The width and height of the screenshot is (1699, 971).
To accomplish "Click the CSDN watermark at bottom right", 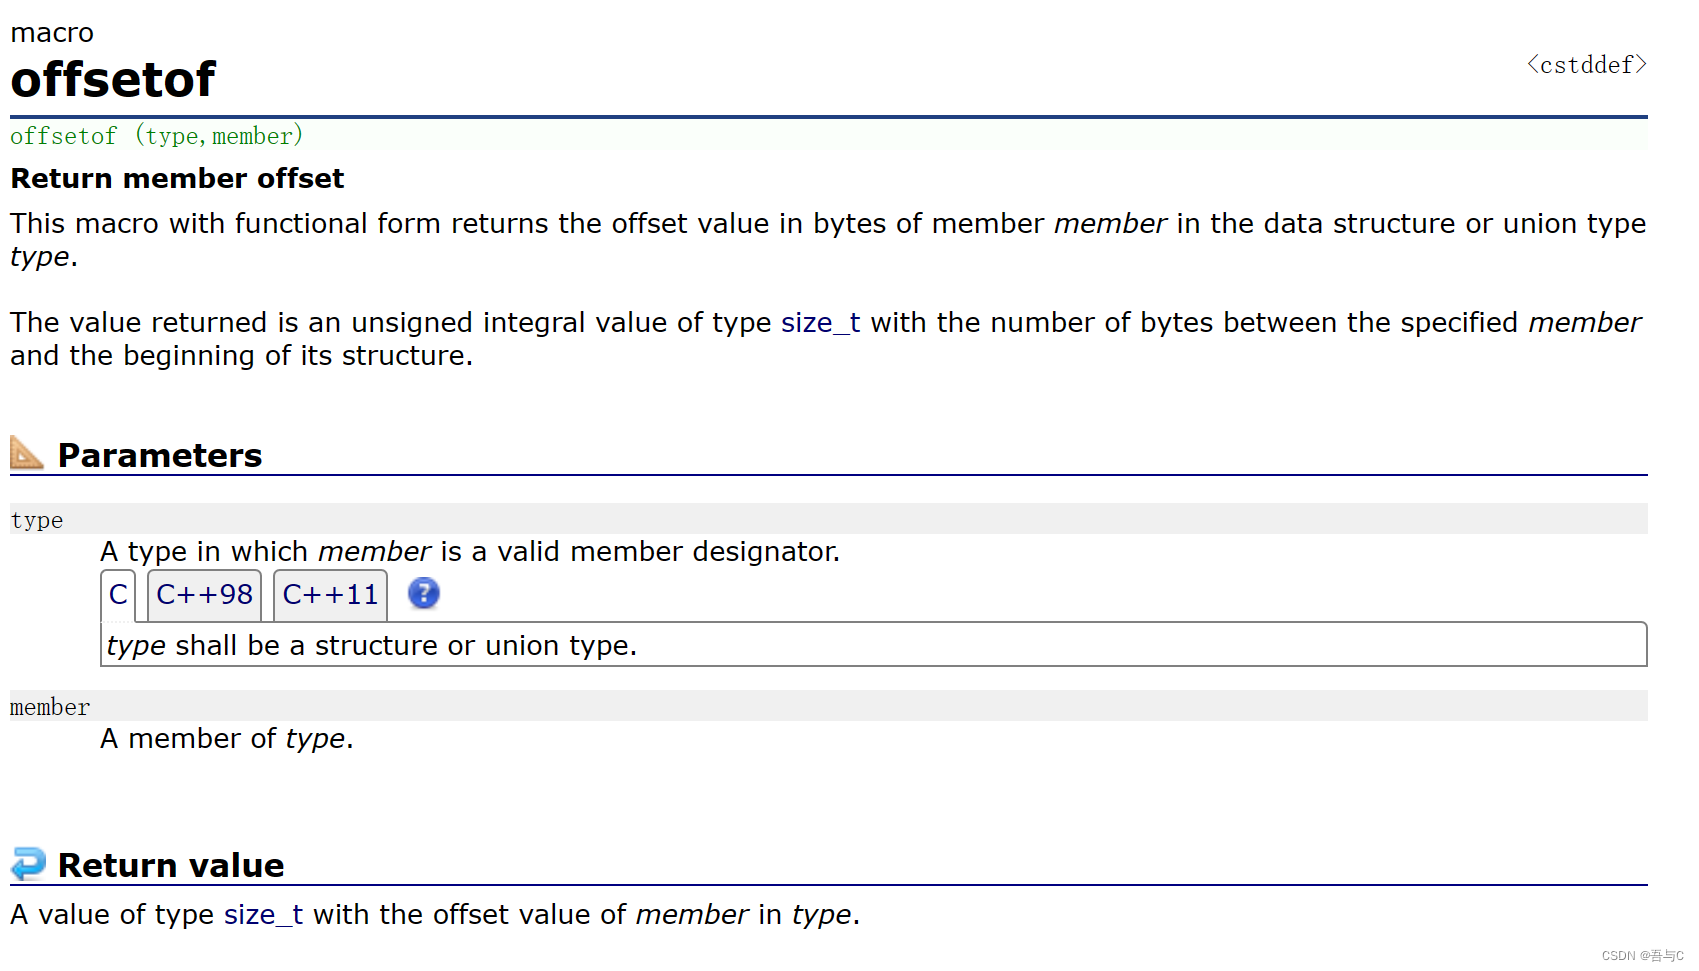I will [1642, 956].
